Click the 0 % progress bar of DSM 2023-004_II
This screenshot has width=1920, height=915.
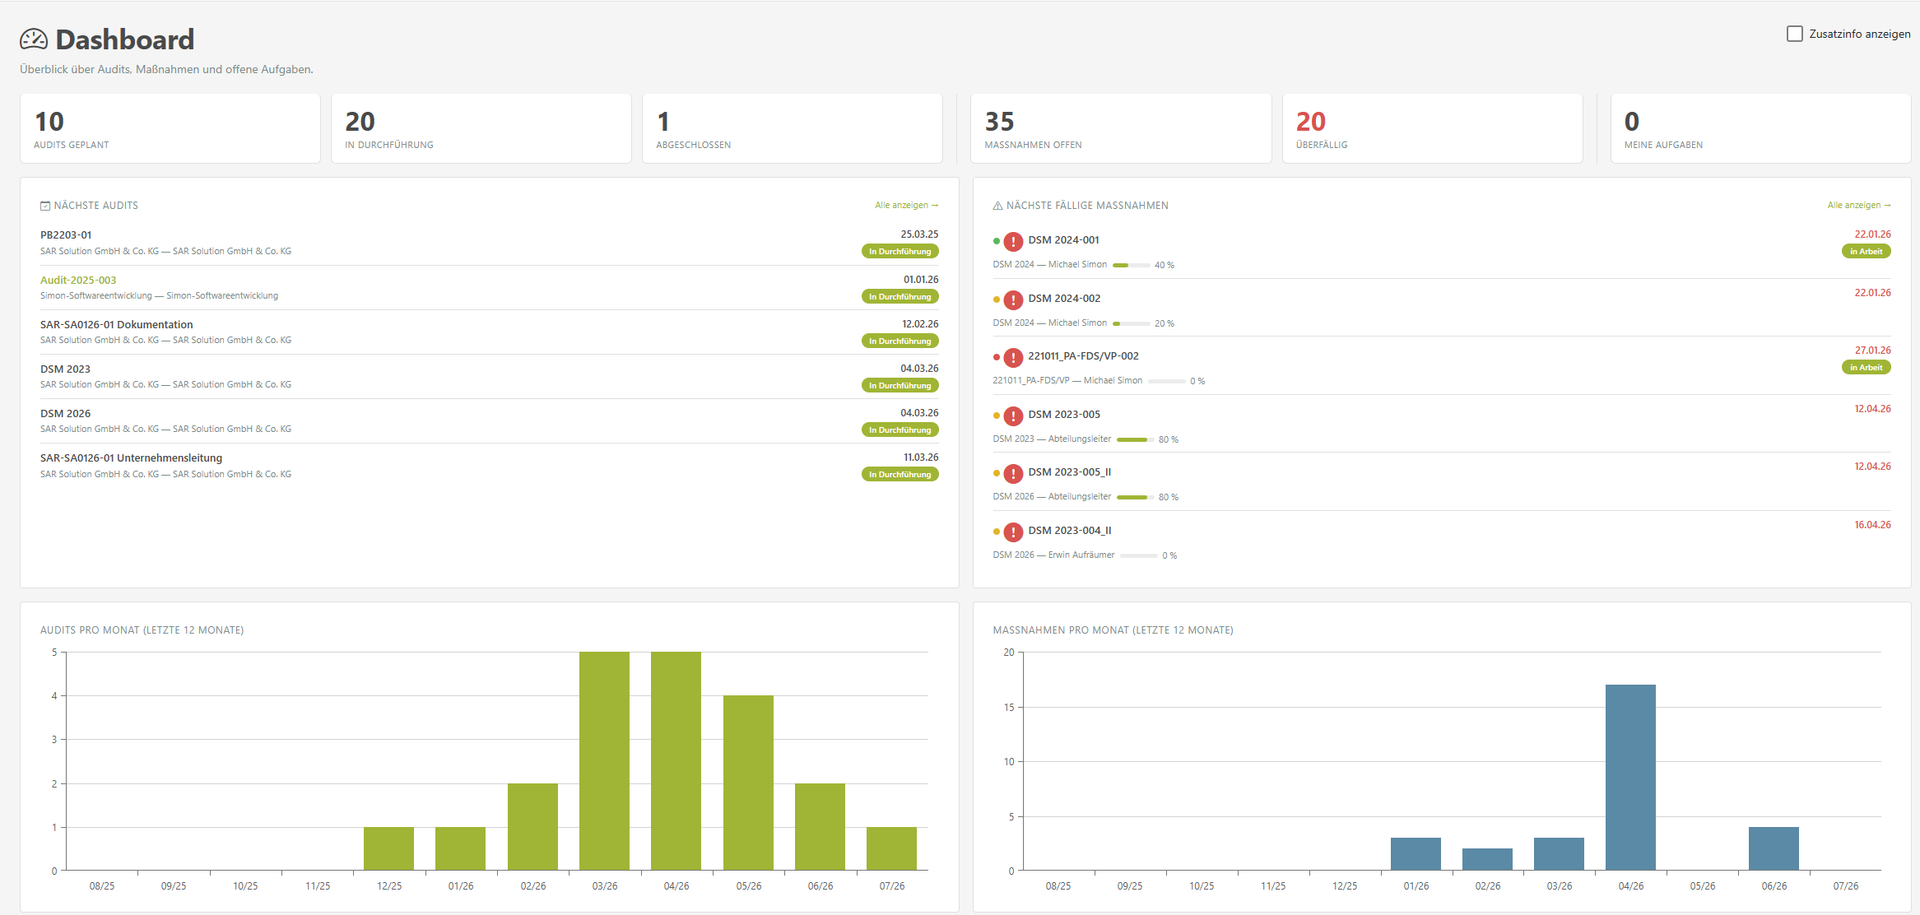pyautogui.click(x=1139, y=555)
